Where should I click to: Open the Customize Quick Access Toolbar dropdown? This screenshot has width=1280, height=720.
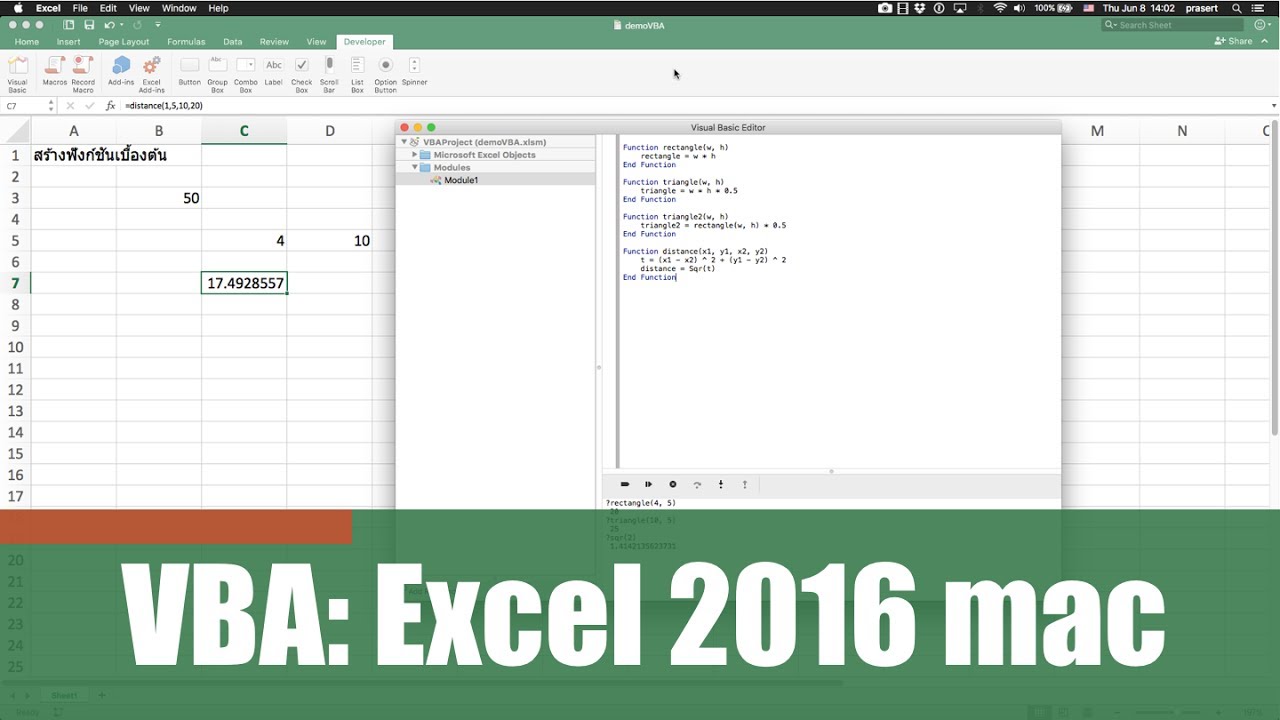pos(158,25)
